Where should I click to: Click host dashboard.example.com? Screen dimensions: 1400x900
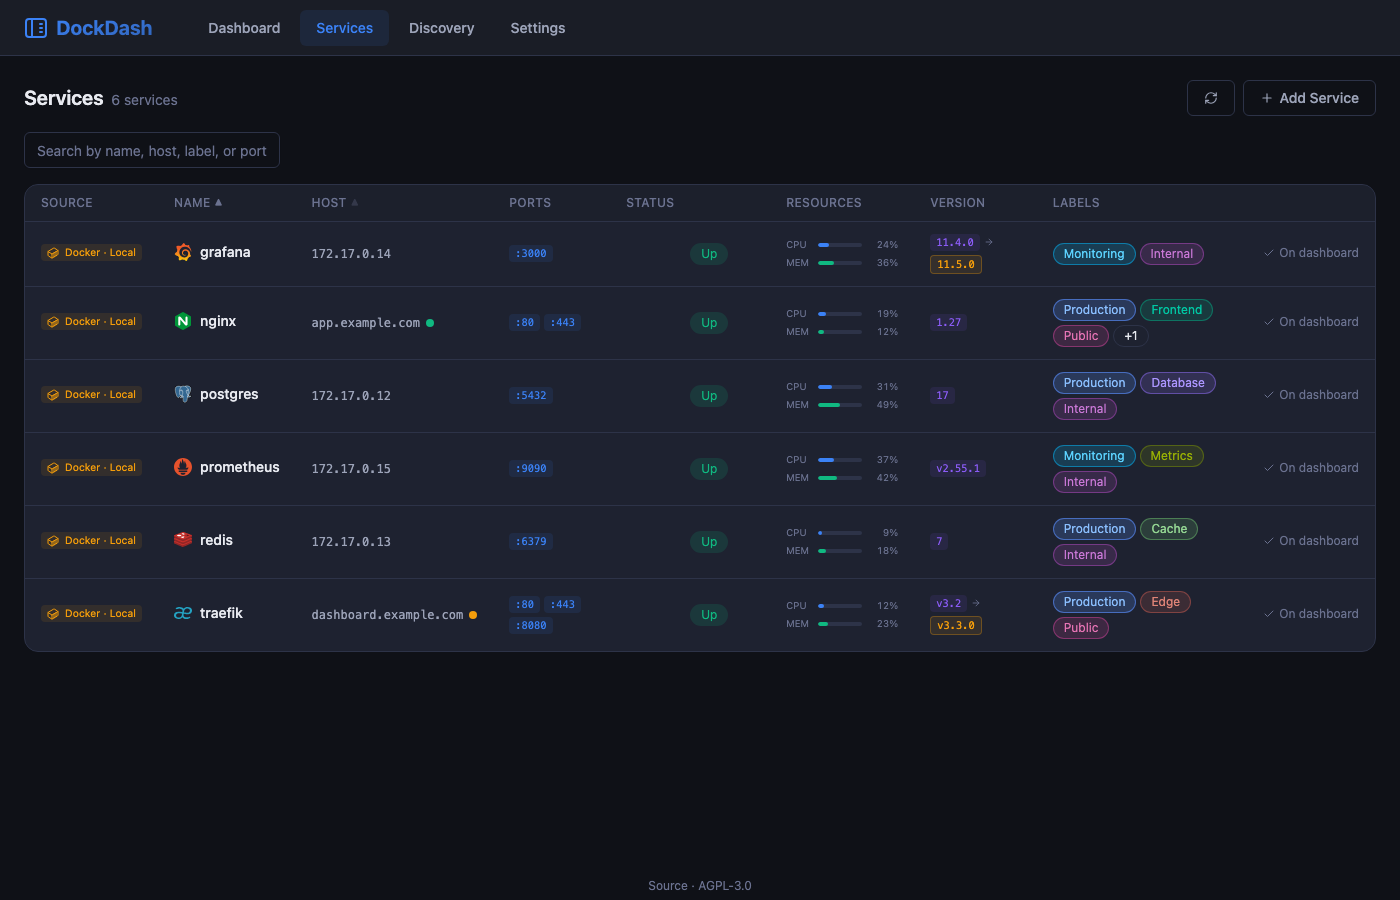(387, 615)
